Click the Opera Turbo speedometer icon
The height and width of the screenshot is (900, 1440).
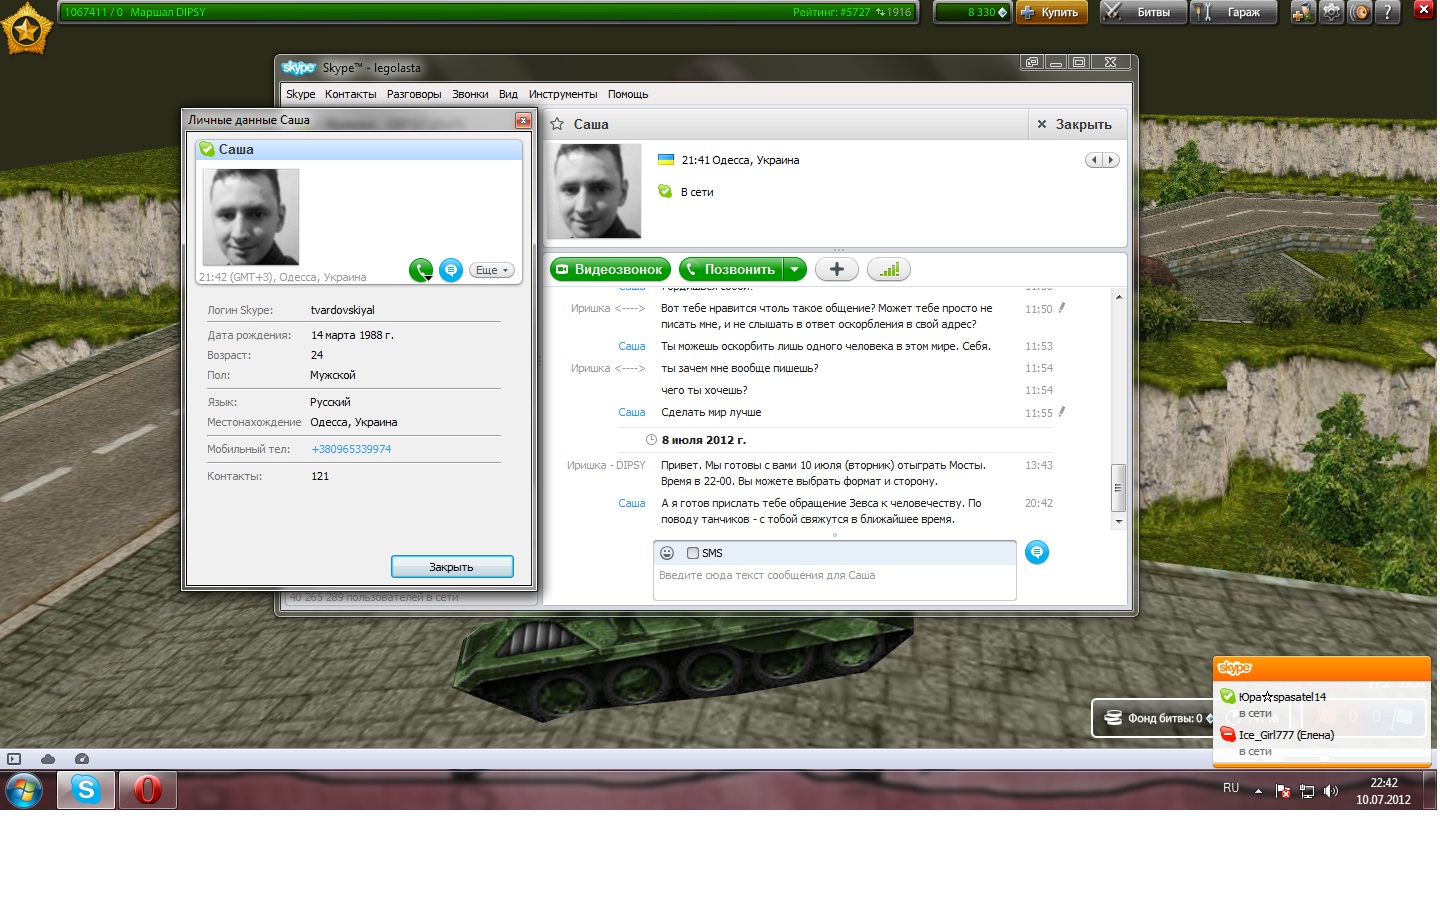click(x=82, y=759)
